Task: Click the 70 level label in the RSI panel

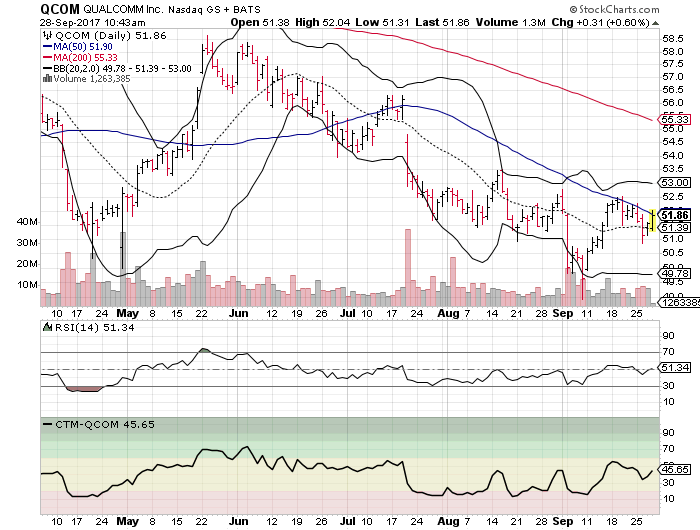Action: [x=668, y=352]
